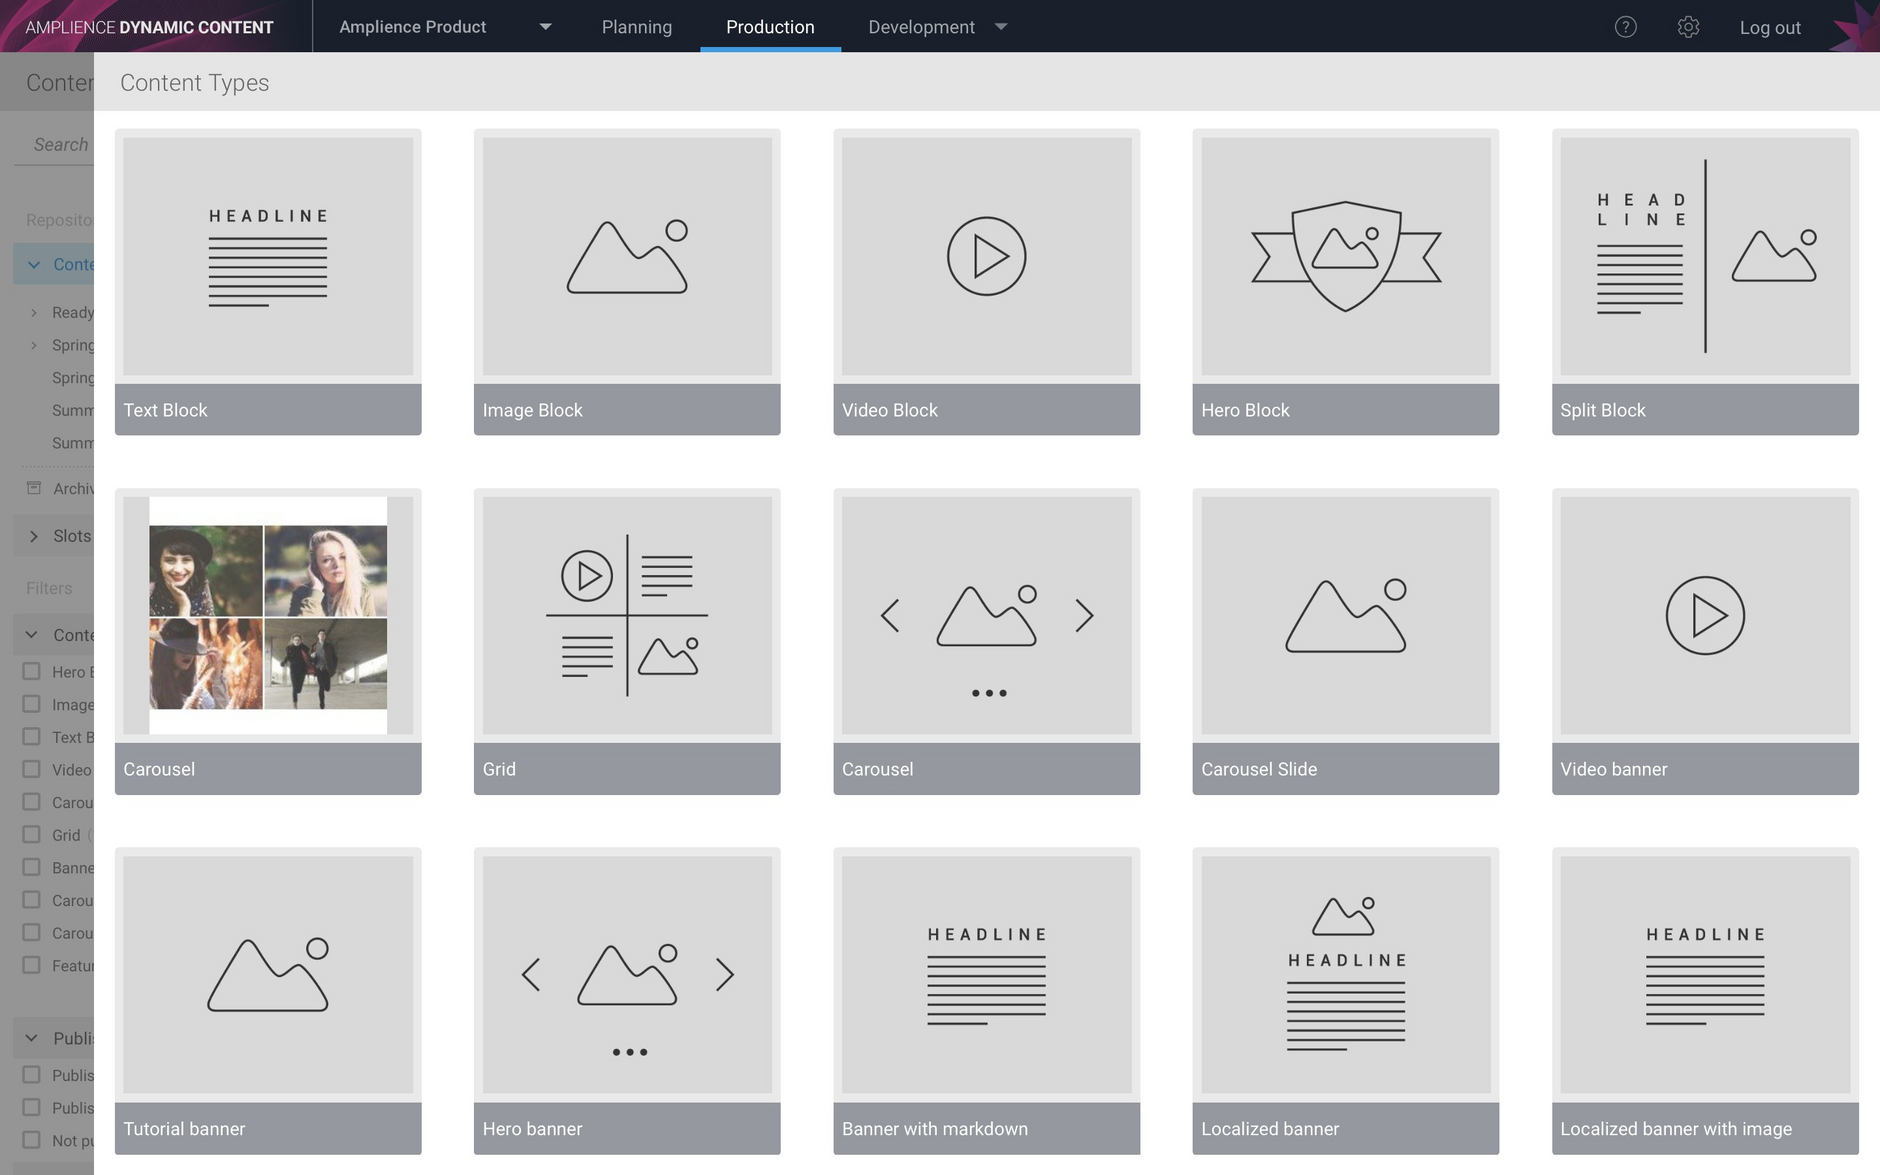Open the Development dropdown menu
The height and width of the screenshot is (1175, 1880).
pos(936,27)
